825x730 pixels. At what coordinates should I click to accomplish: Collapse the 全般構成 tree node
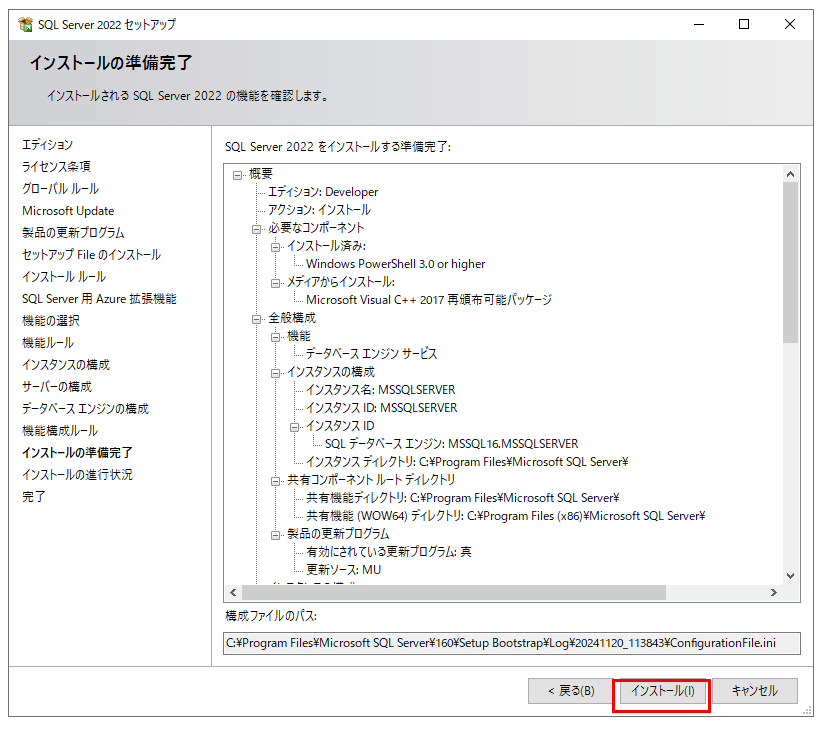tap(257, 318)
